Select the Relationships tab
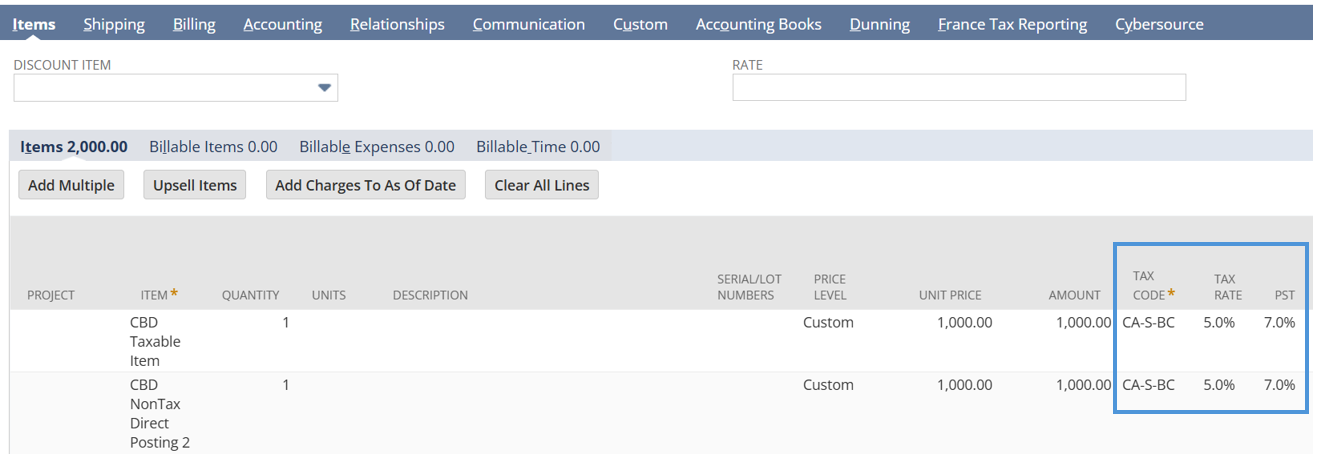1317x463 pixels. pos(397,24)
